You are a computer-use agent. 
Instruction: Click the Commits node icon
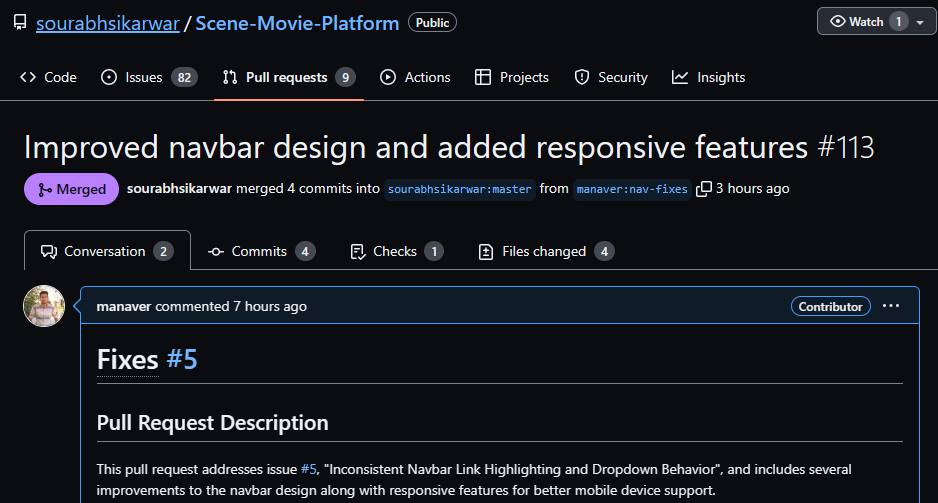point(216,252)
